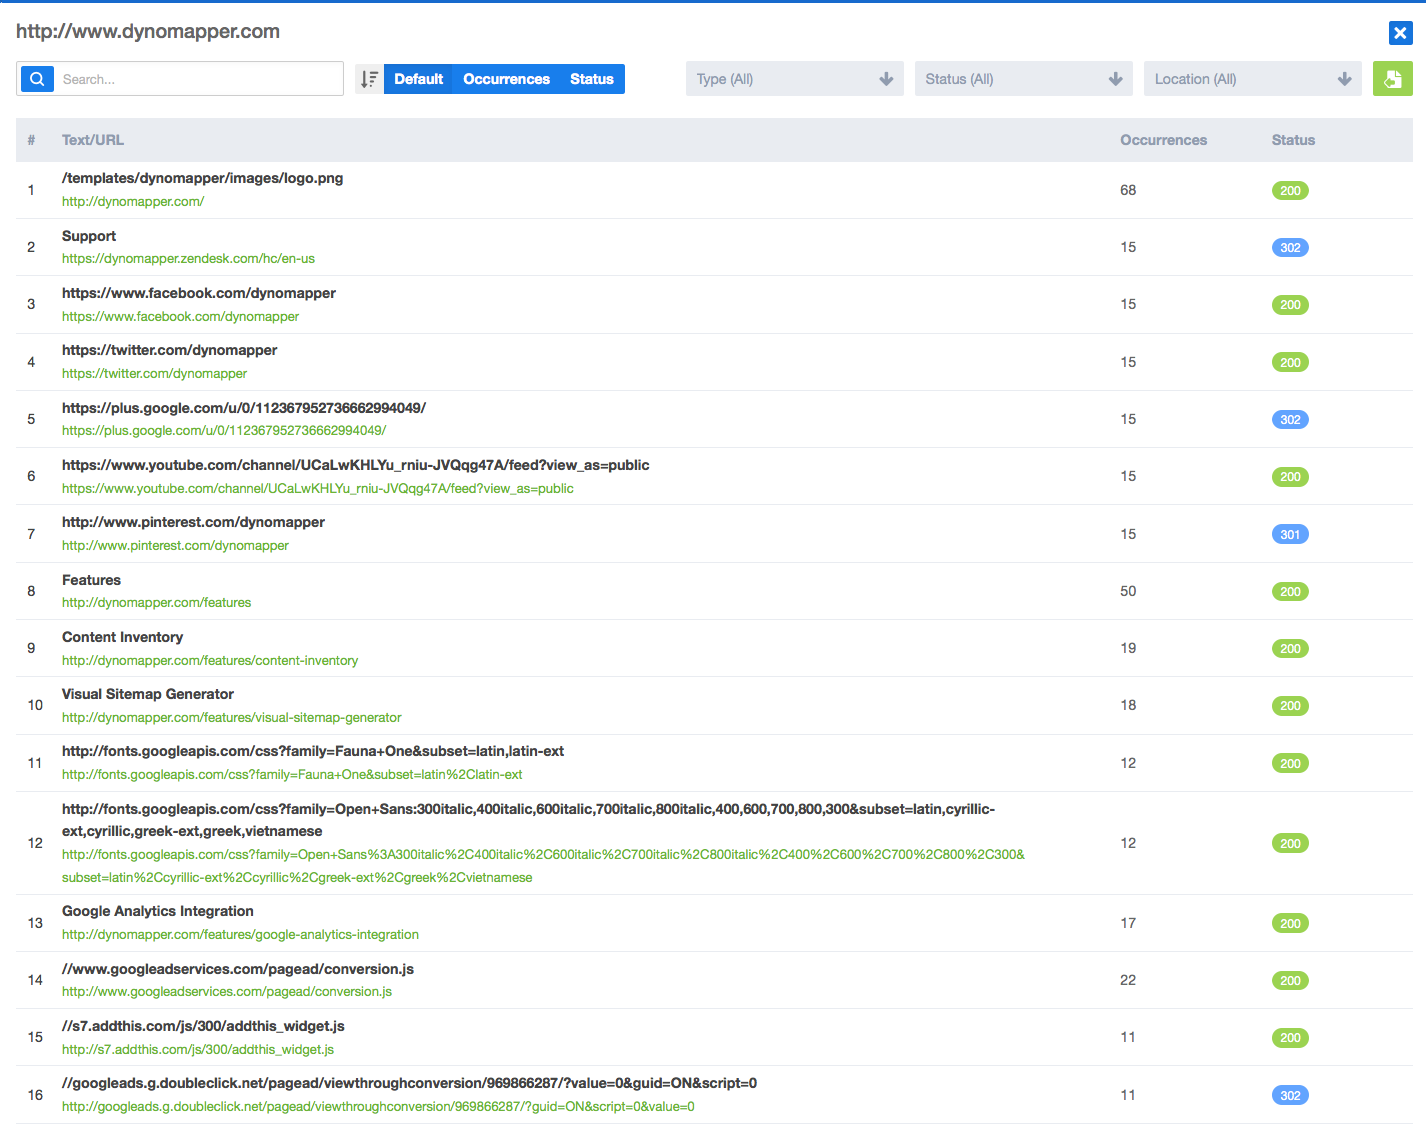Click the green export file icon
Viewport: 1426px width, 1124px height.
click(x=1392, y=79)
